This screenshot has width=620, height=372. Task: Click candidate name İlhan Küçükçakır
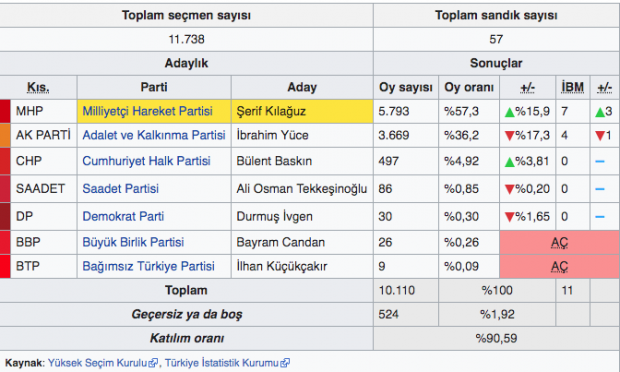point(282,266)
